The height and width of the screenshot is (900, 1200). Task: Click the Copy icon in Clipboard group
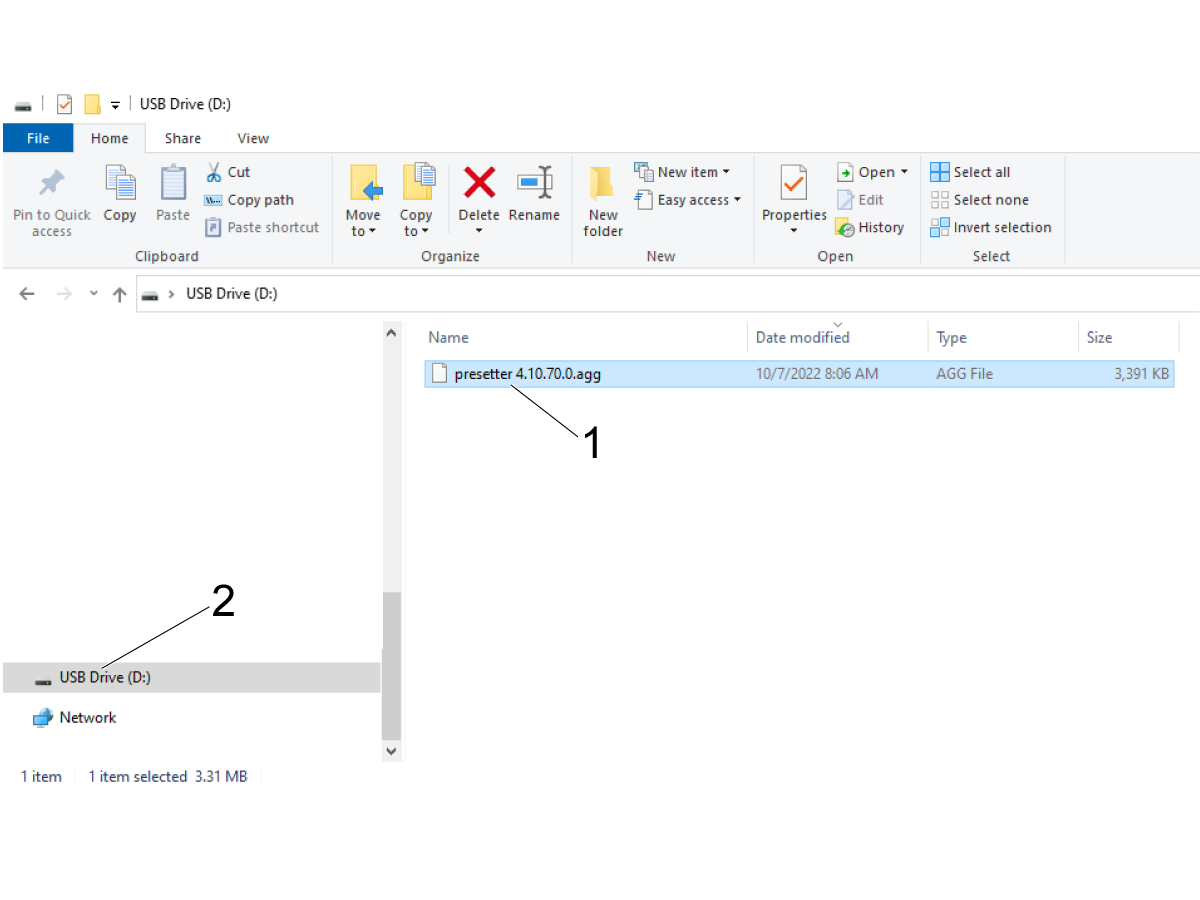pos(120,184)
